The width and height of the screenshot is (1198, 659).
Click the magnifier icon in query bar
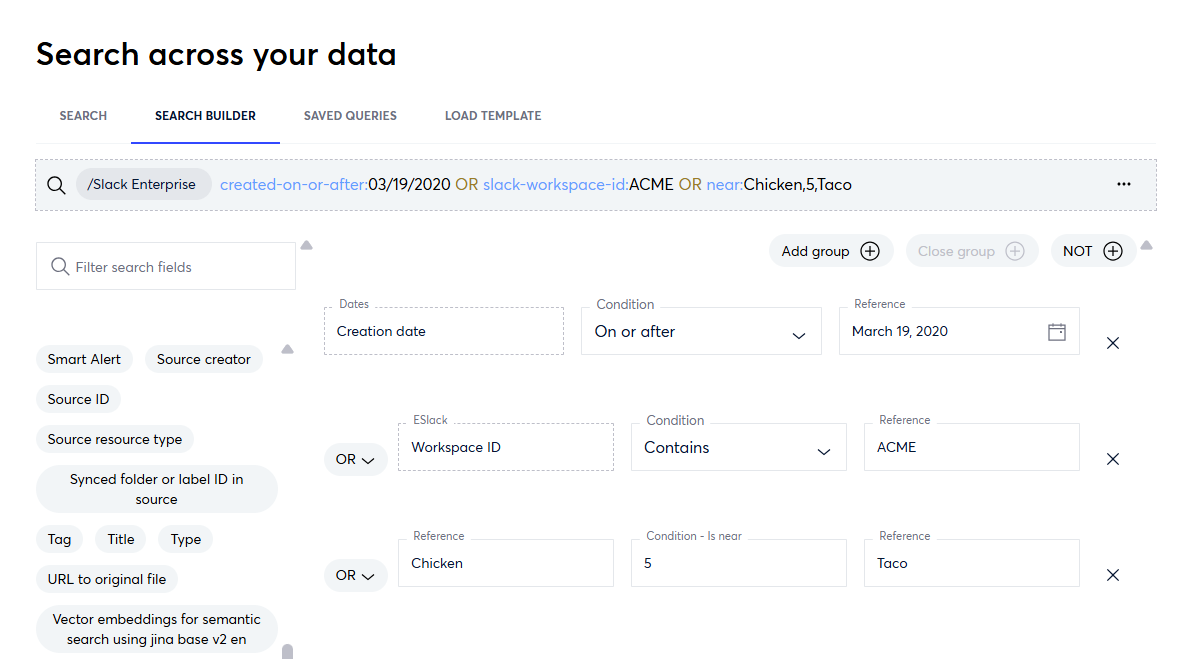[56, 185]
